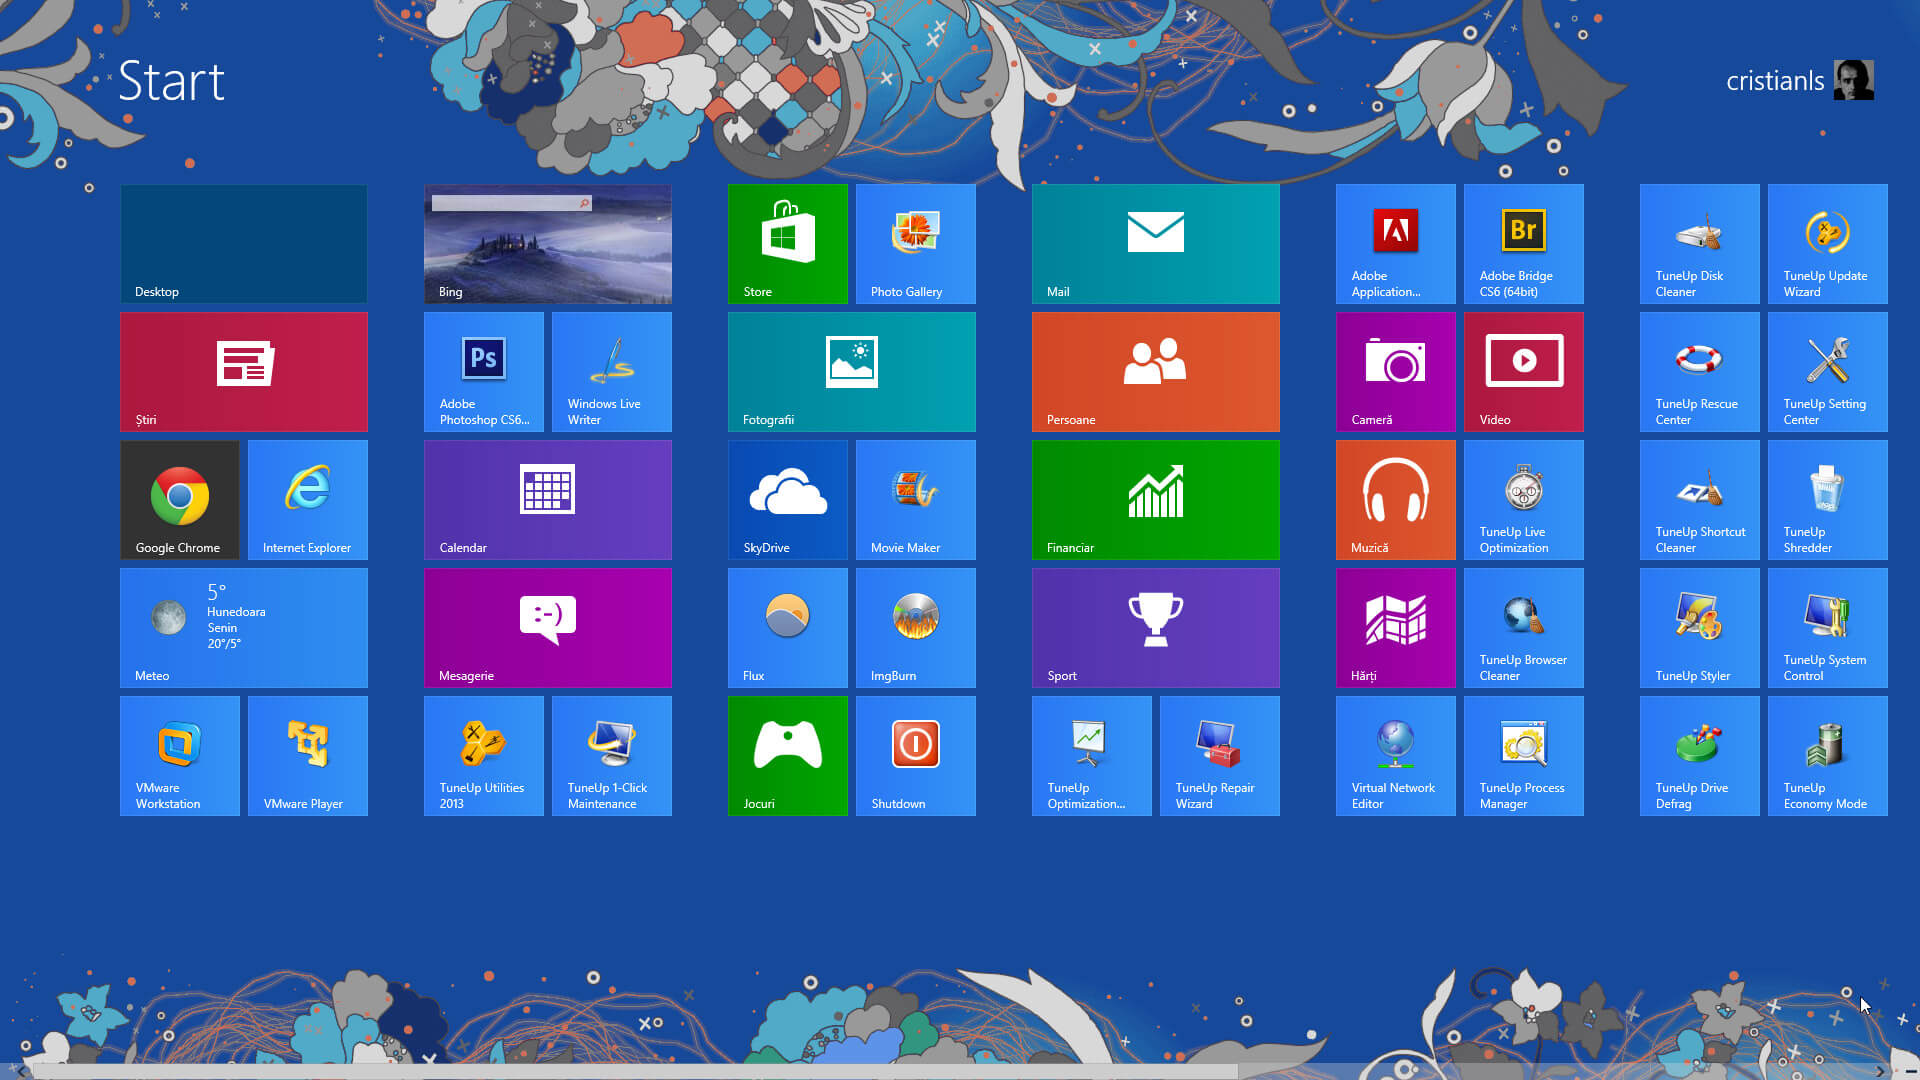
Task: Open Virtual Network Editor tile
Action: point(1395,755)
